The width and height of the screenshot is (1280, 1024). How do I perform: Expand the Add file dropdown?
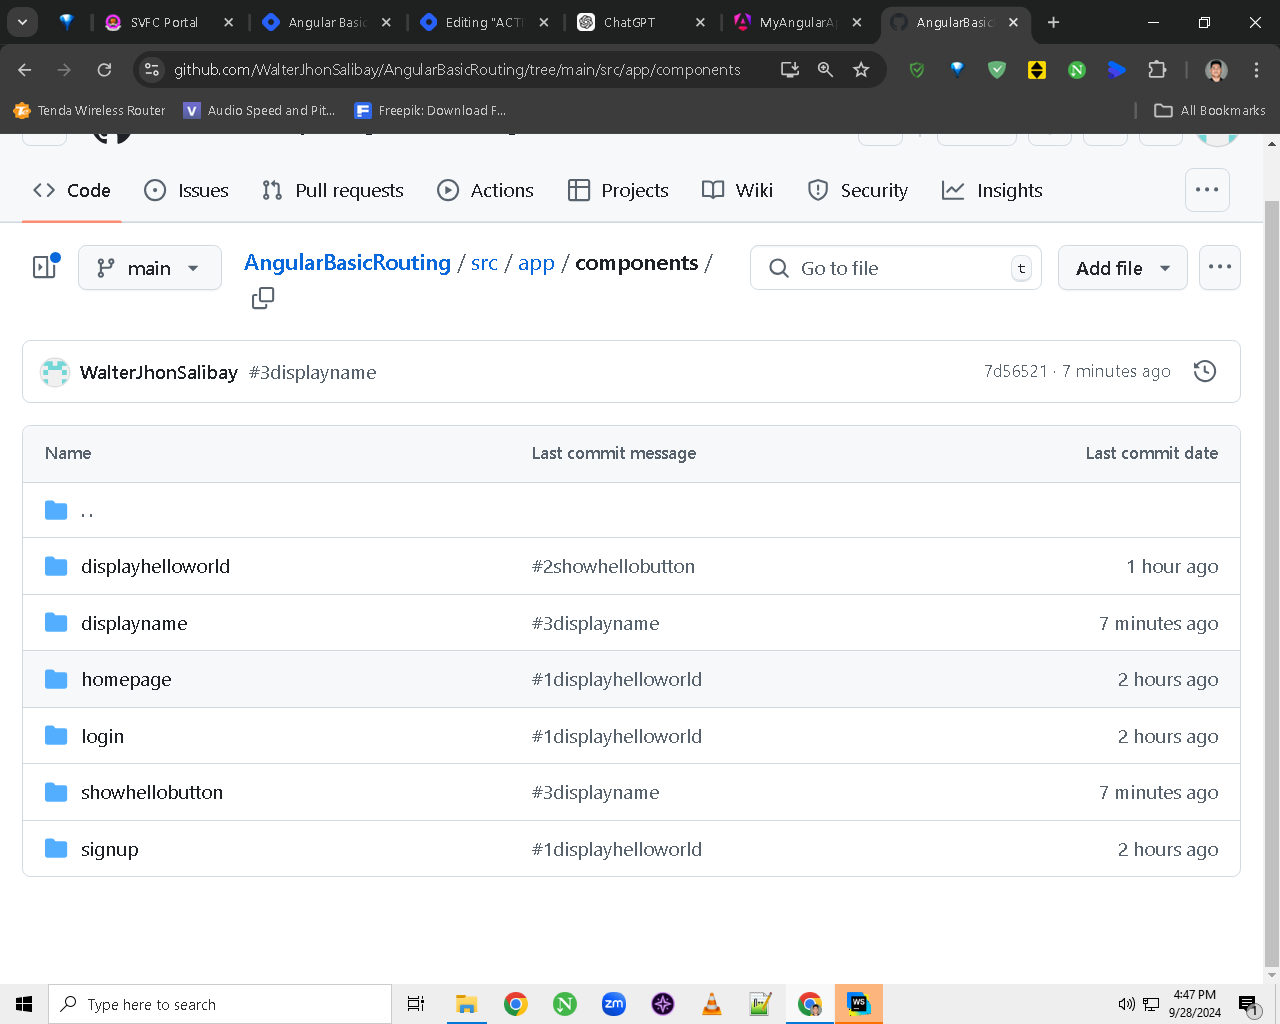[x=1123, y=268]
